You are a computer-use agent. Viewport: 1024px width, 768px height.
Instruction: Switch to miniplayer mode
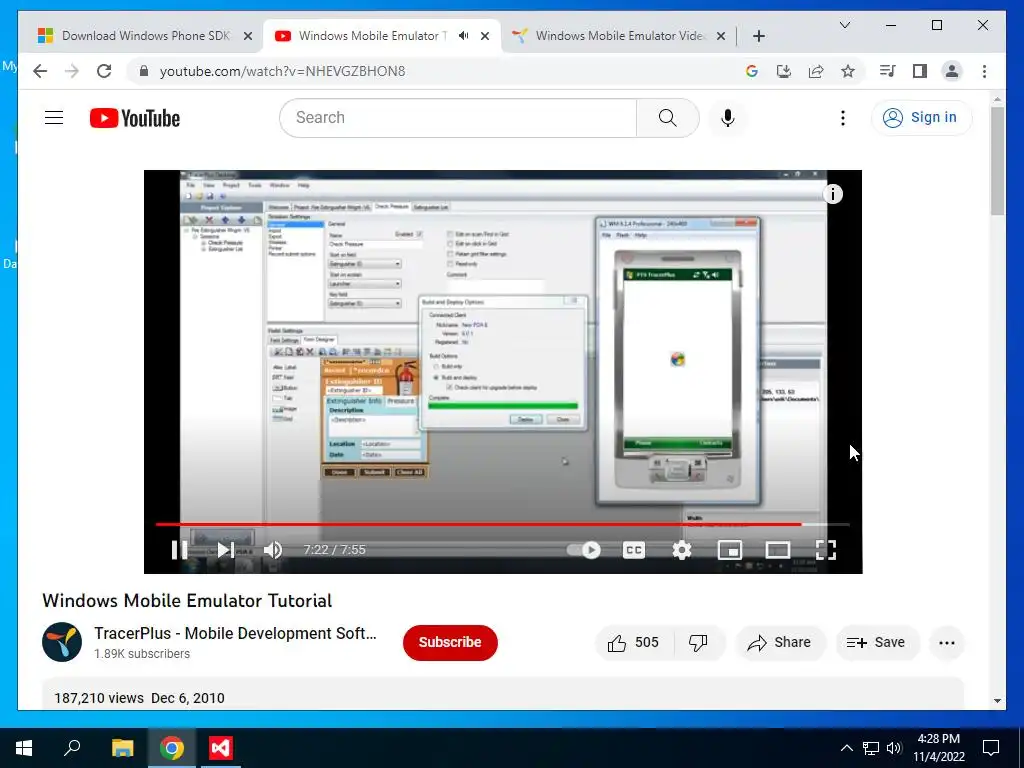pos(729,550)
